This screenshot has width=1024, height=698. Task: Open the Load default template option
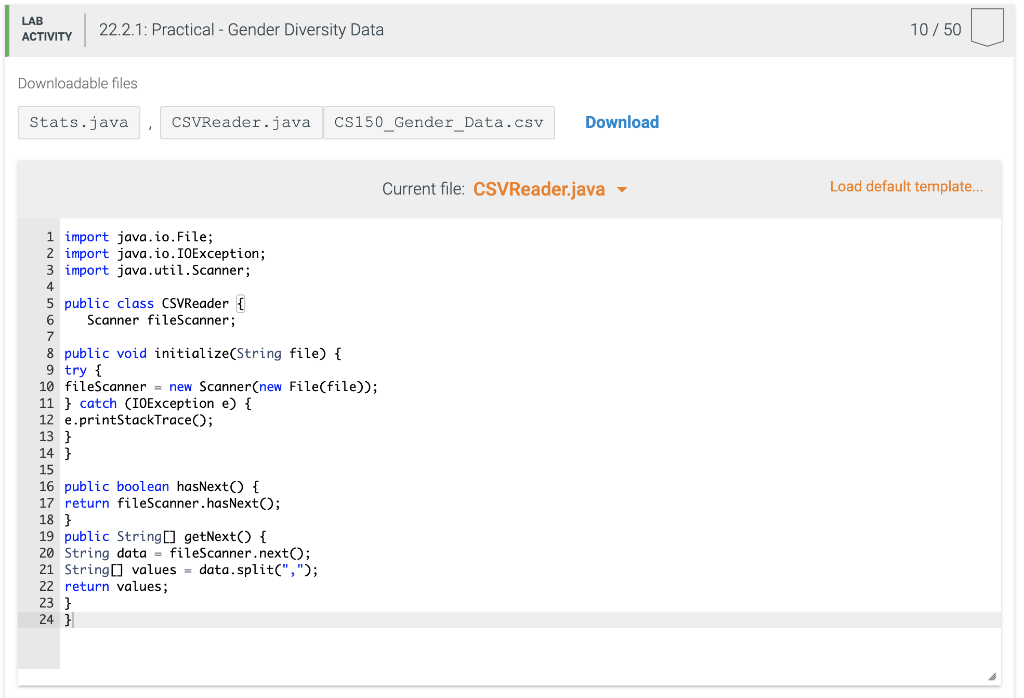[905, 186]
